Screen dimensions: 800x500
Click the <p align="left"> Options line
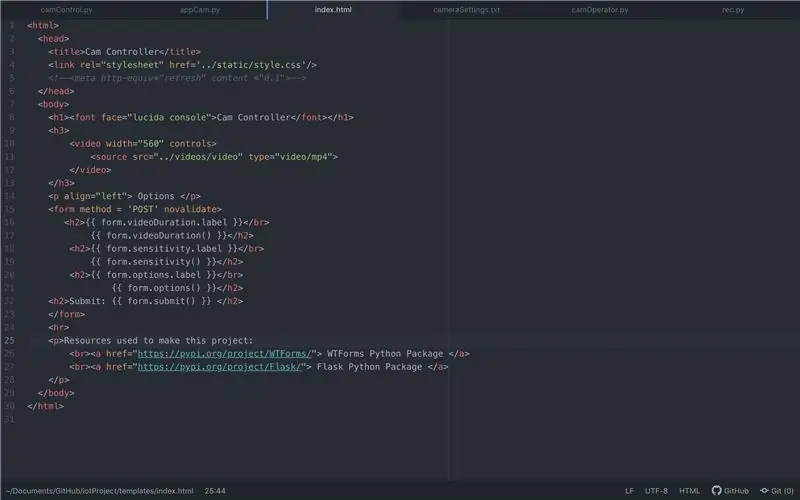pyautogui.click(x=124, y=196)
